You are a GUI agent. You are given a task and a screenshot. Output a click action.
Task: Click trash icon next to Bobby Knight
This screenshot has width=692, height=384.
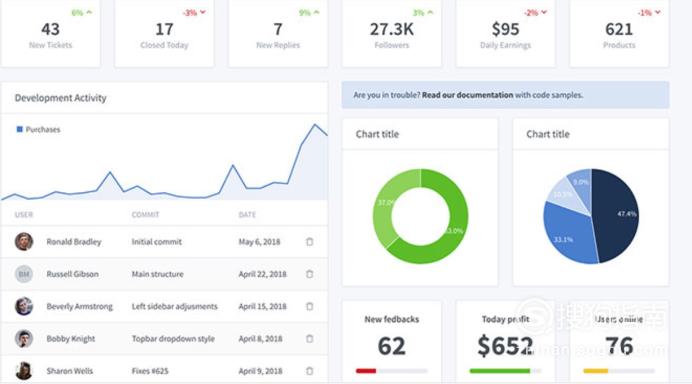309,339
